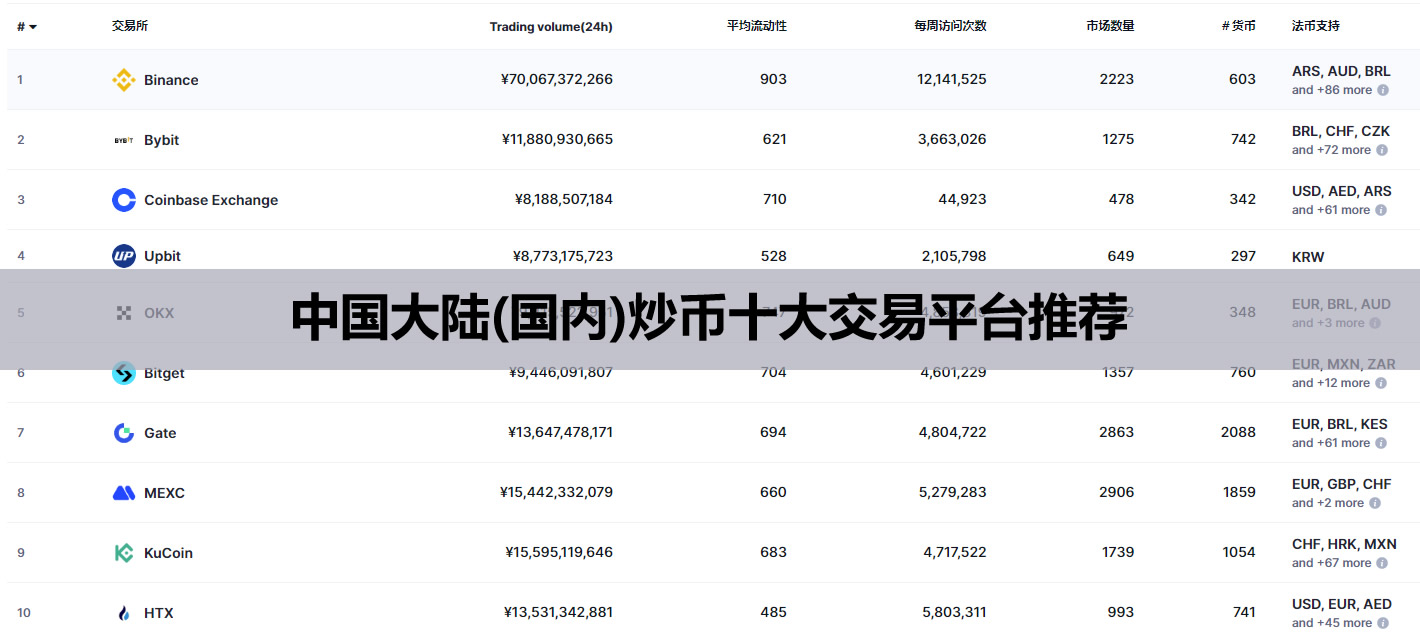Click info icon beside 'and +12 more'
1420x639 pixels.
(x=1381, y=383)
